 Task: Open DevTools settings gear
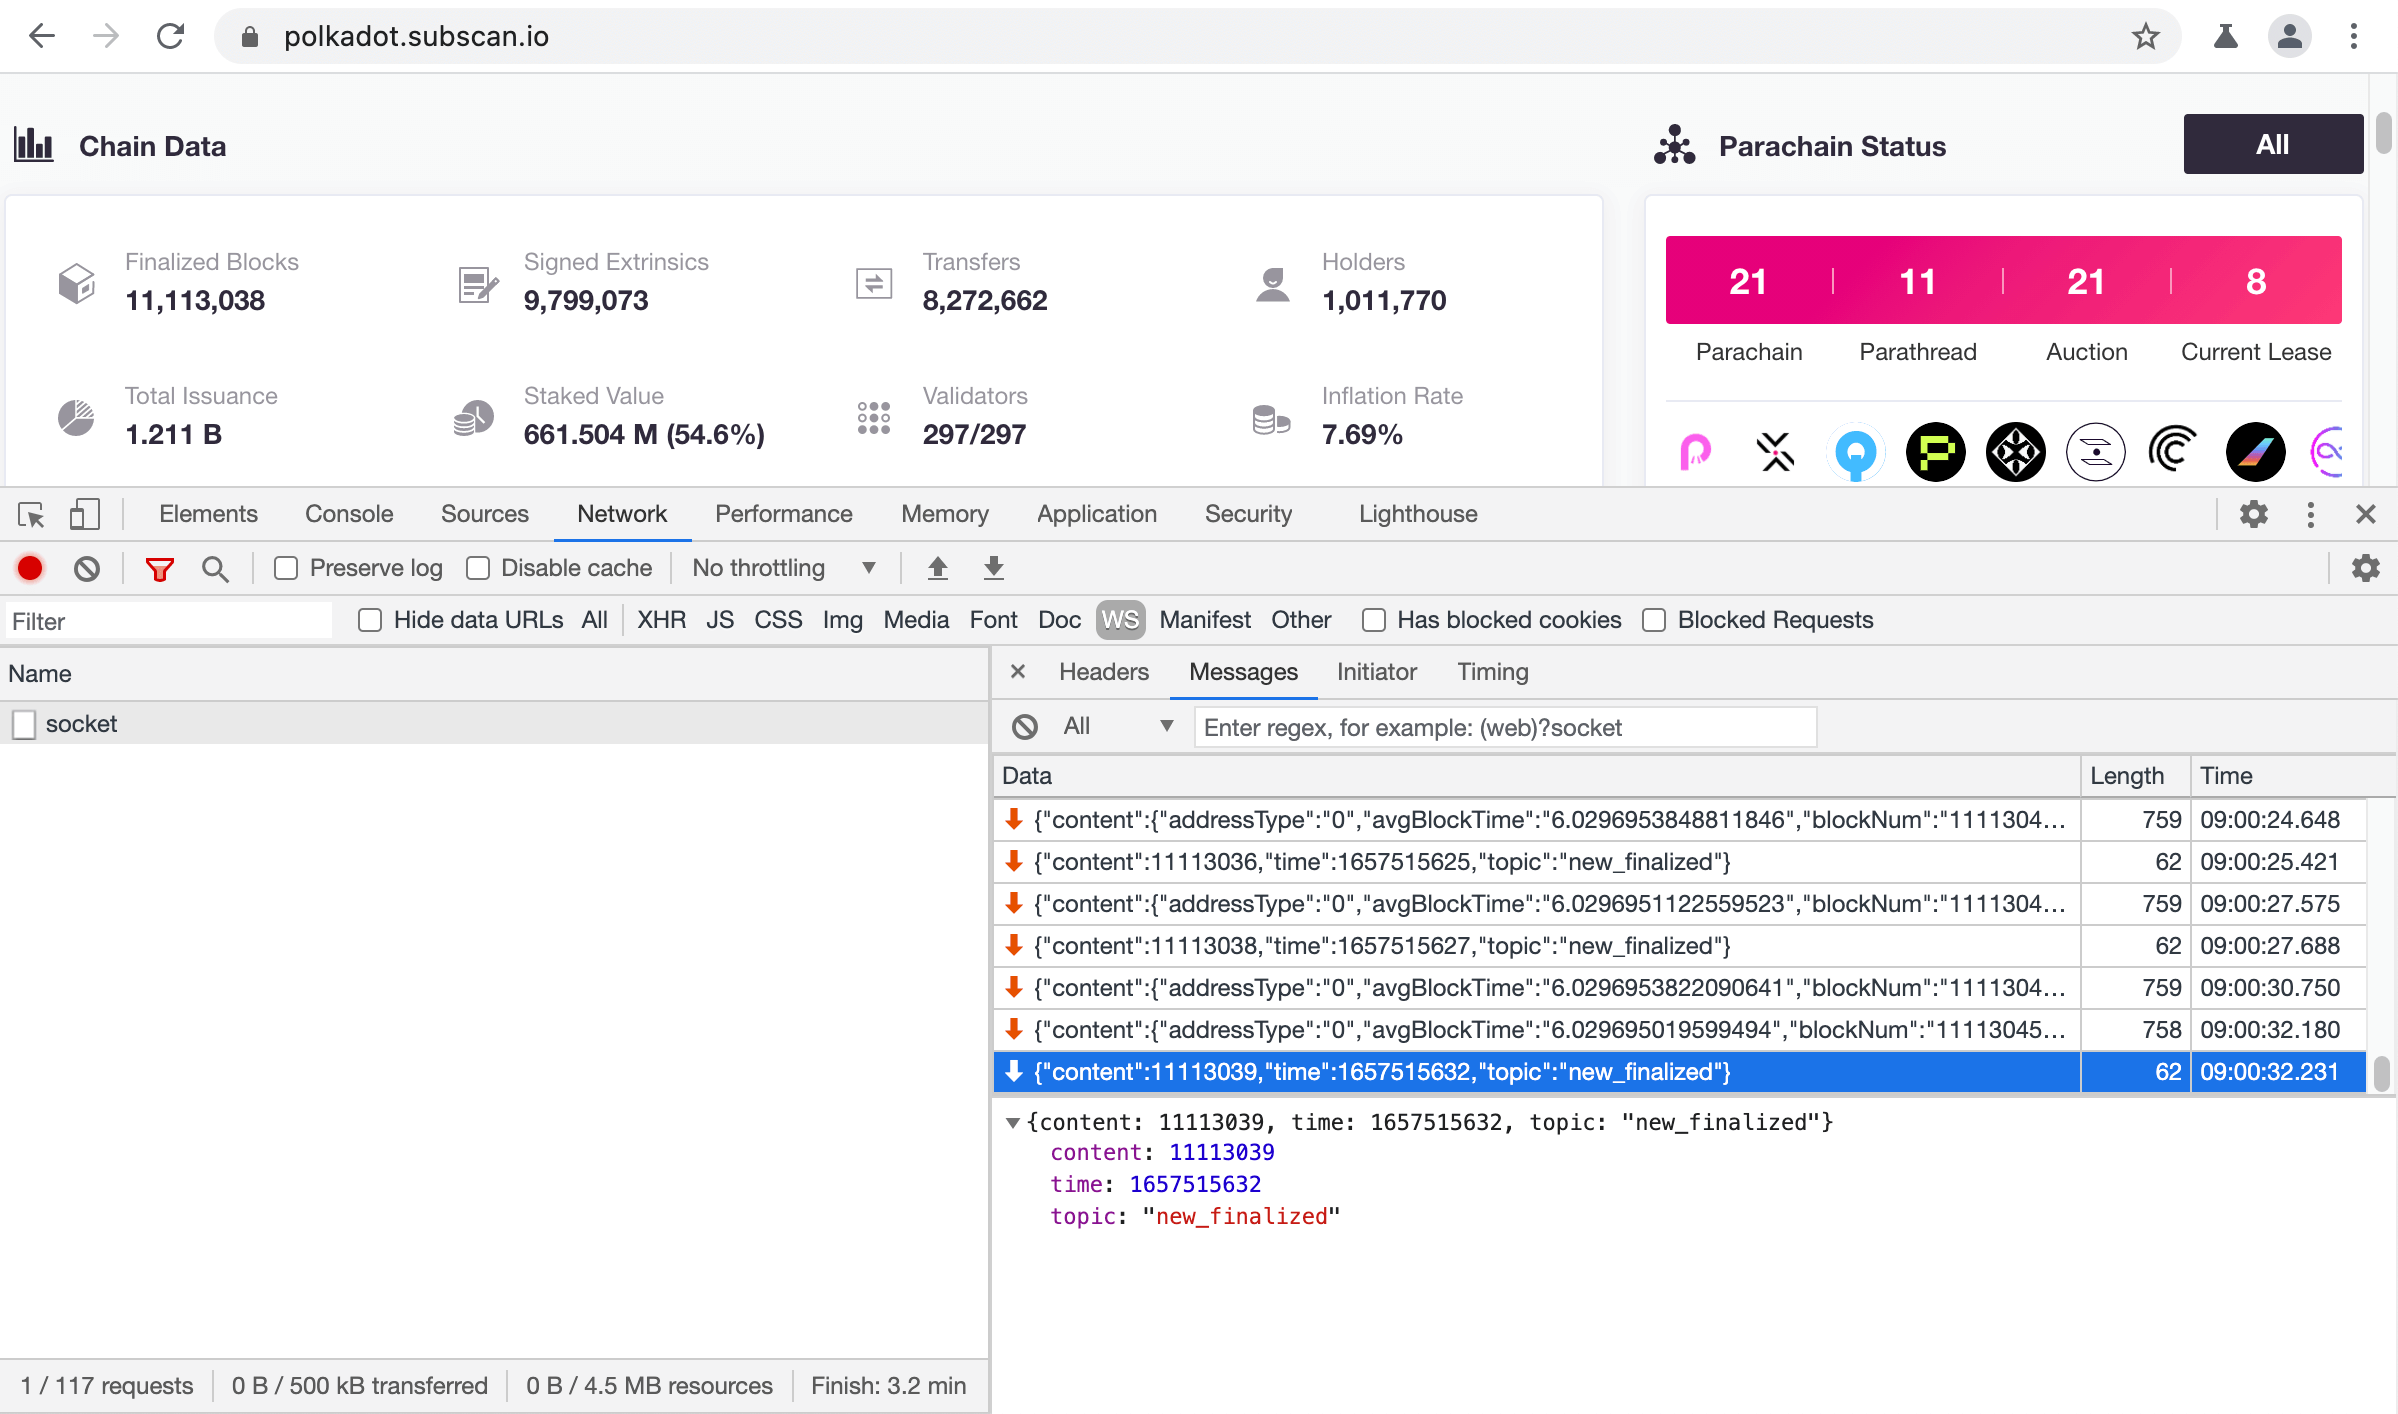coord(2254,514)
